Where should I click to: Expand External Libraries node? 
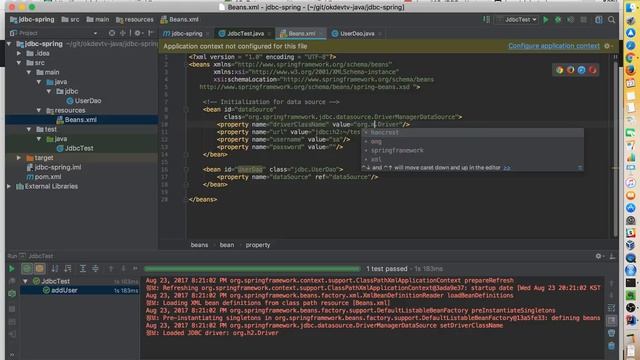(9, 186)
